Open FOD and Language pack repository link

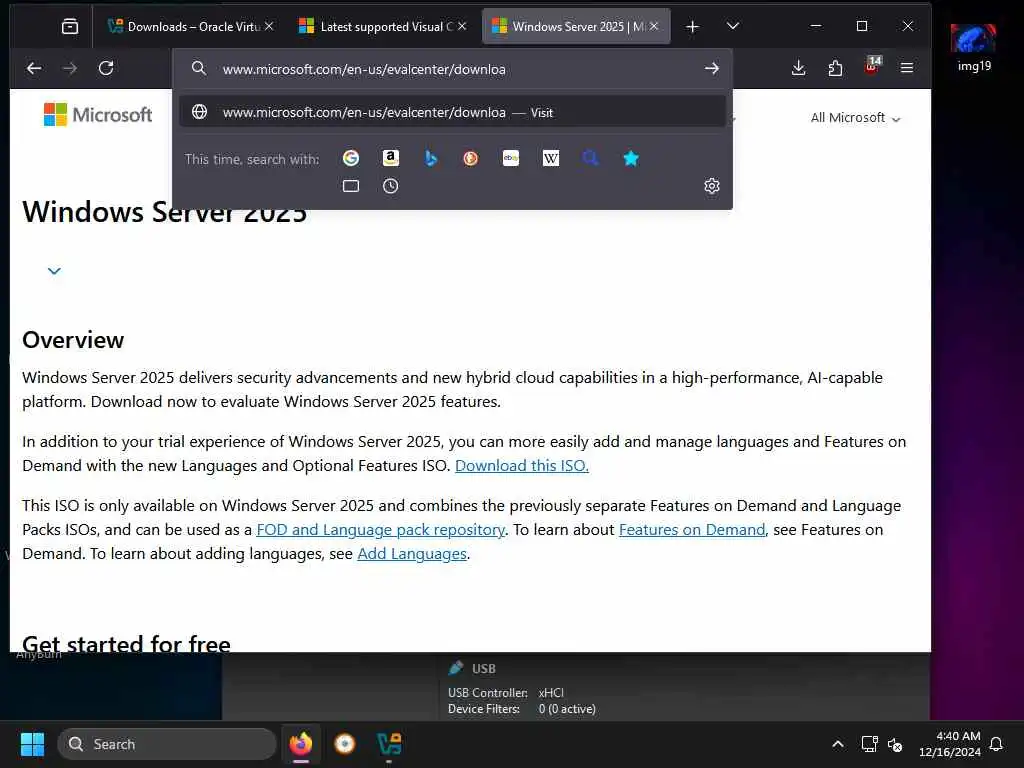[381, 530]
